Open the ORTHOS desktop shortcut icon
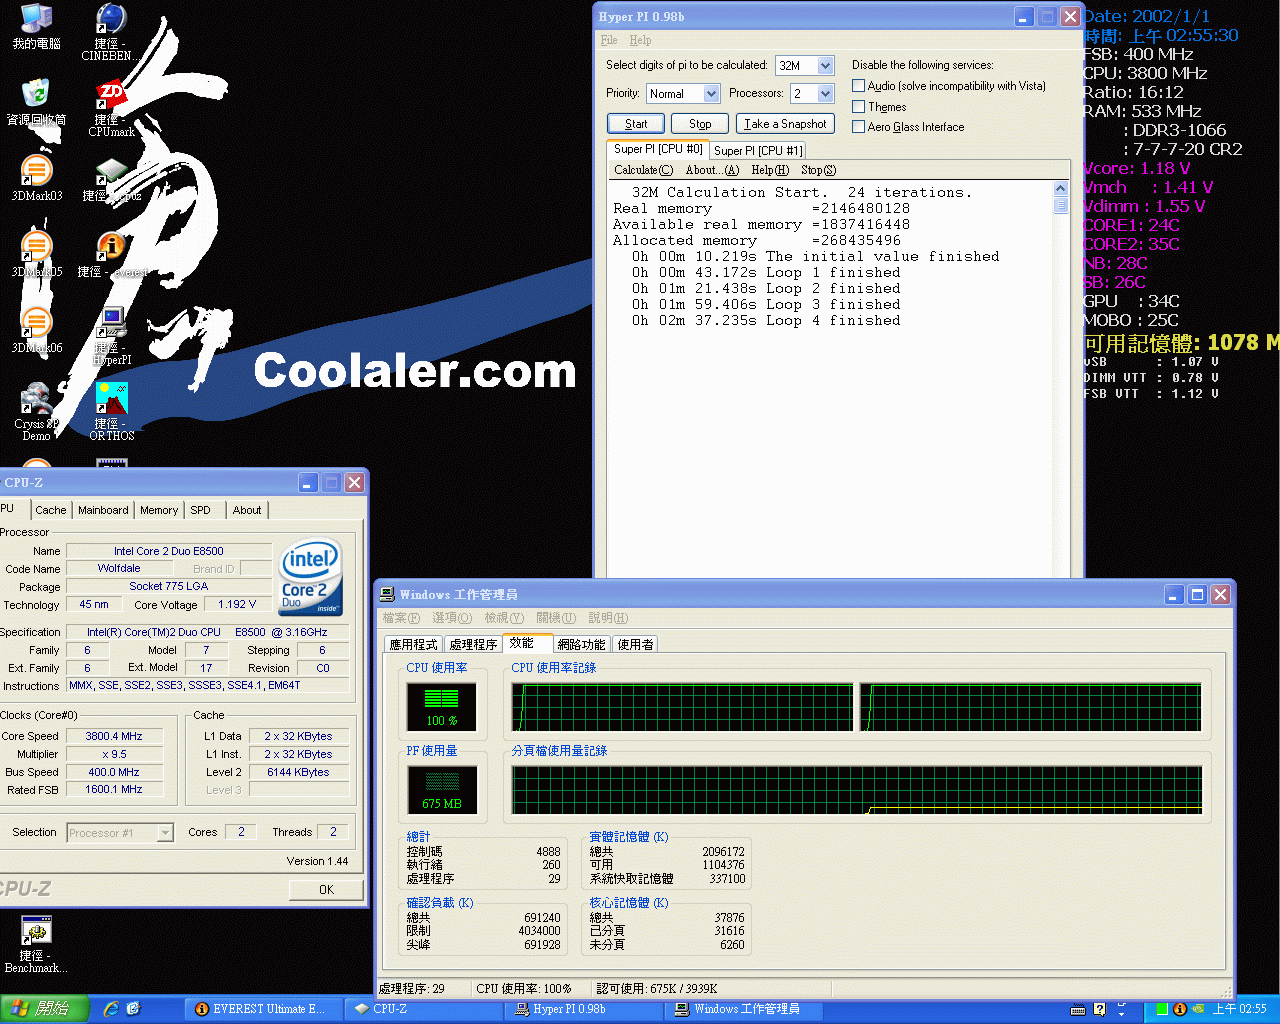The image size is (1280, 1024). click(111, 411)
